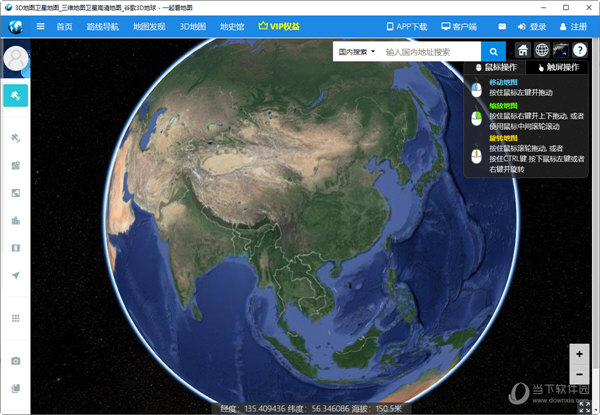Open the folded map sidebar icon
The image size is (600, 415).
click(x=16, y=248)
